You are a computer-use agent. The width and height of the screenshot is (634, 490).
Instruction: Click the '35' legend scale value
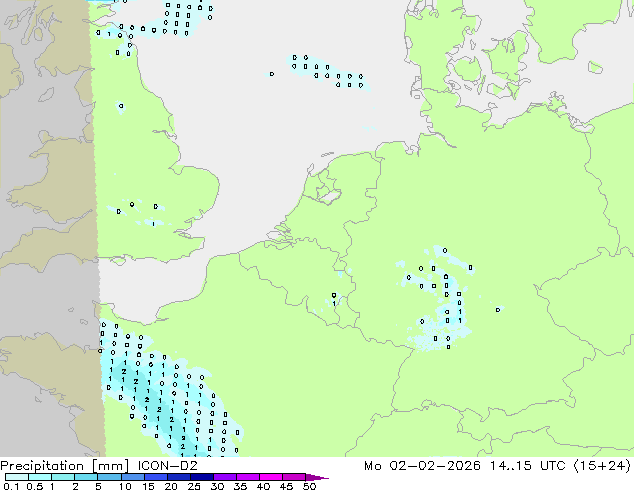click(240, 486)
